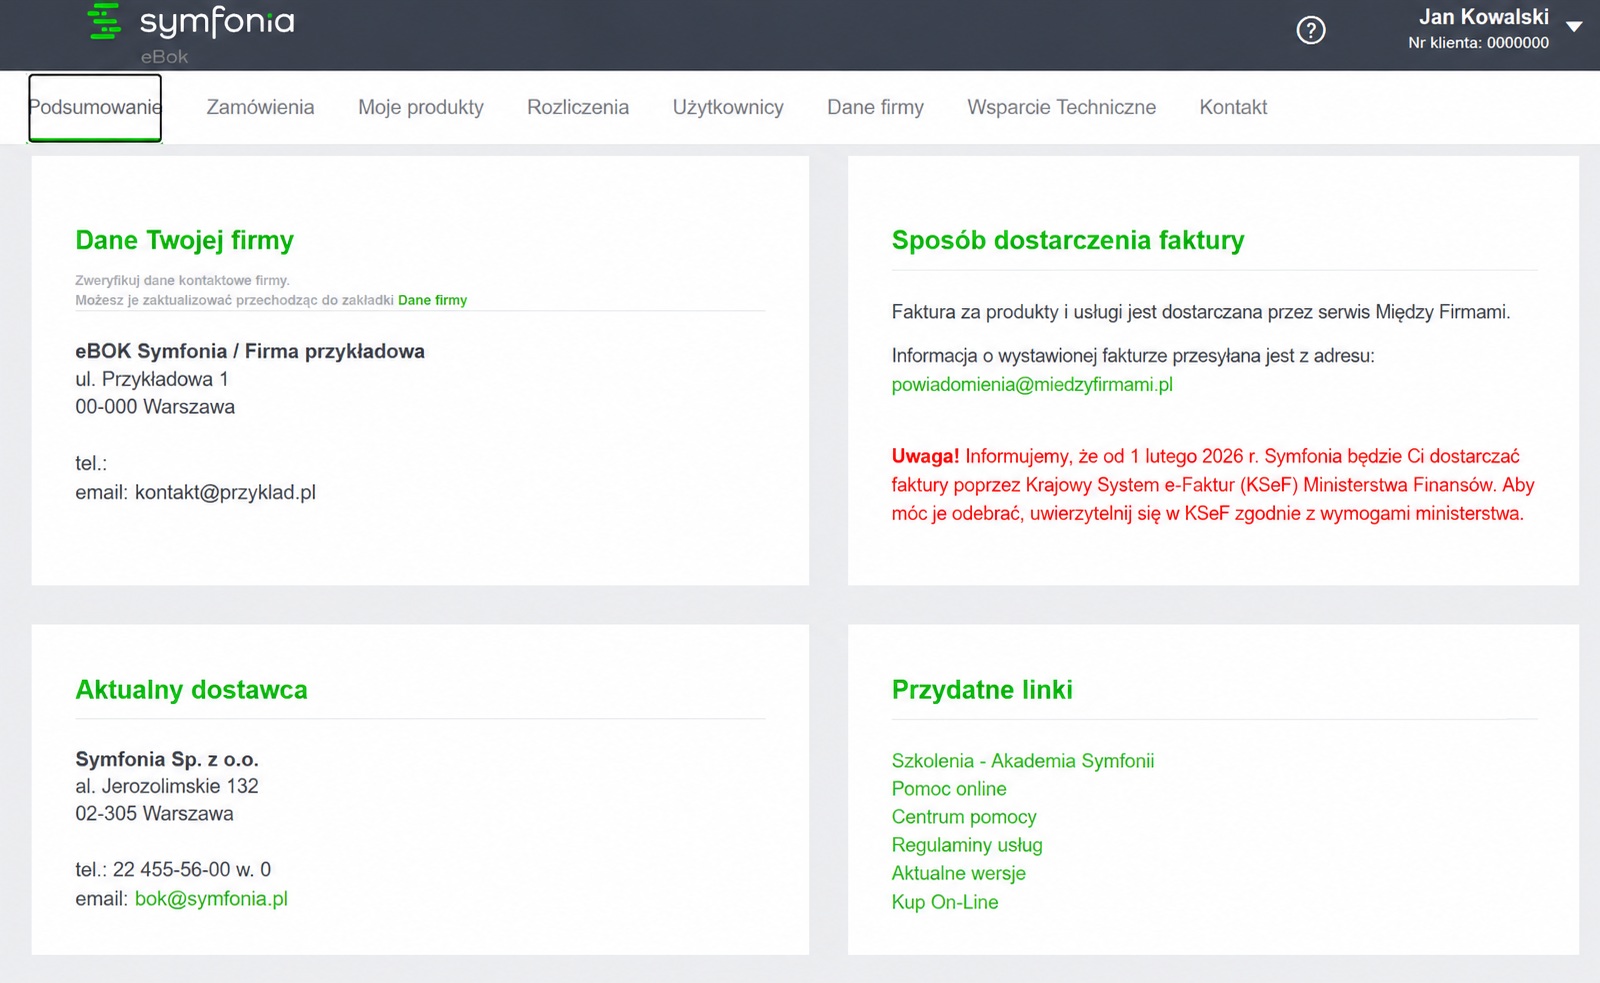Screen dimensions: 1600x983
Task: Click the powiadomienia@miedzyfirmami.pl email link
Action: pos(1032,384)
